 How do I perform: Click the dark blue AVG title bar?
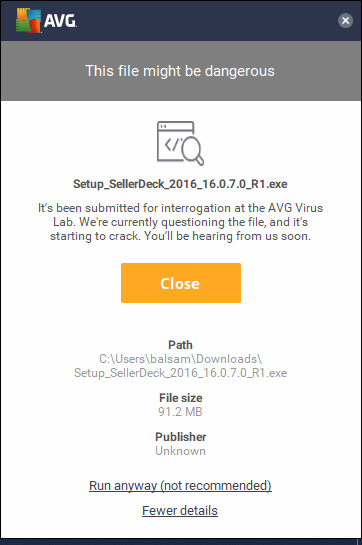tap(180, 21)
